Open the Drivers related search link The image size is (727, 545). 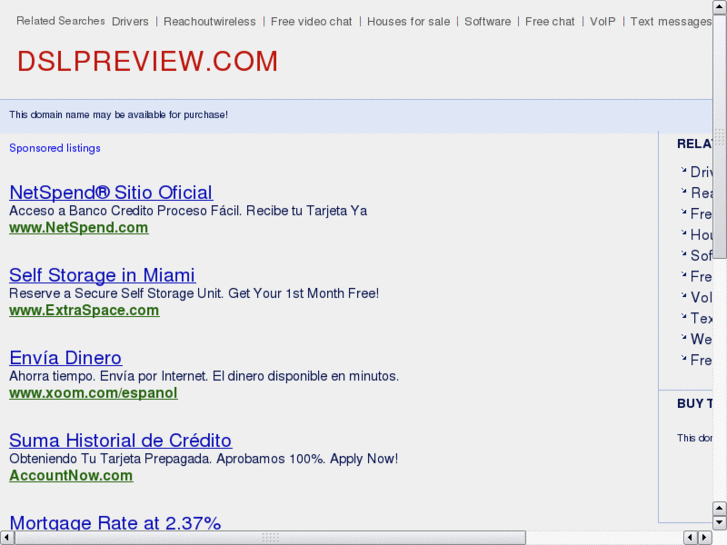coord(130,21)
